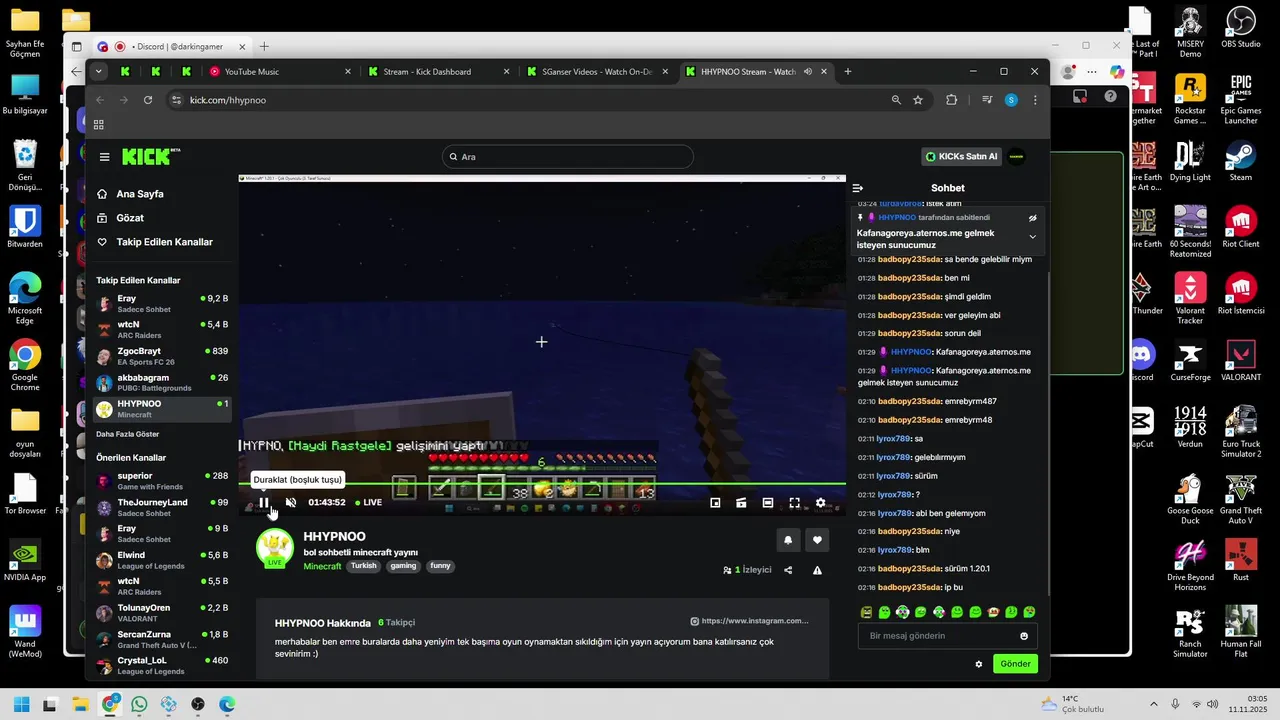Screen dimensions: 1280x720
Task: Focus the Ara search box
Action: coord(568,157)
